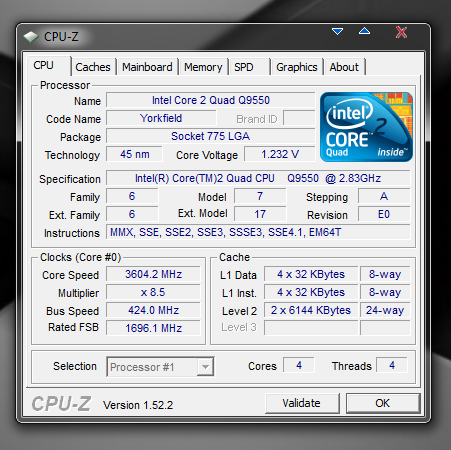Click the empty Level 3 size field
451x450 pixels.
coord(311,328)
